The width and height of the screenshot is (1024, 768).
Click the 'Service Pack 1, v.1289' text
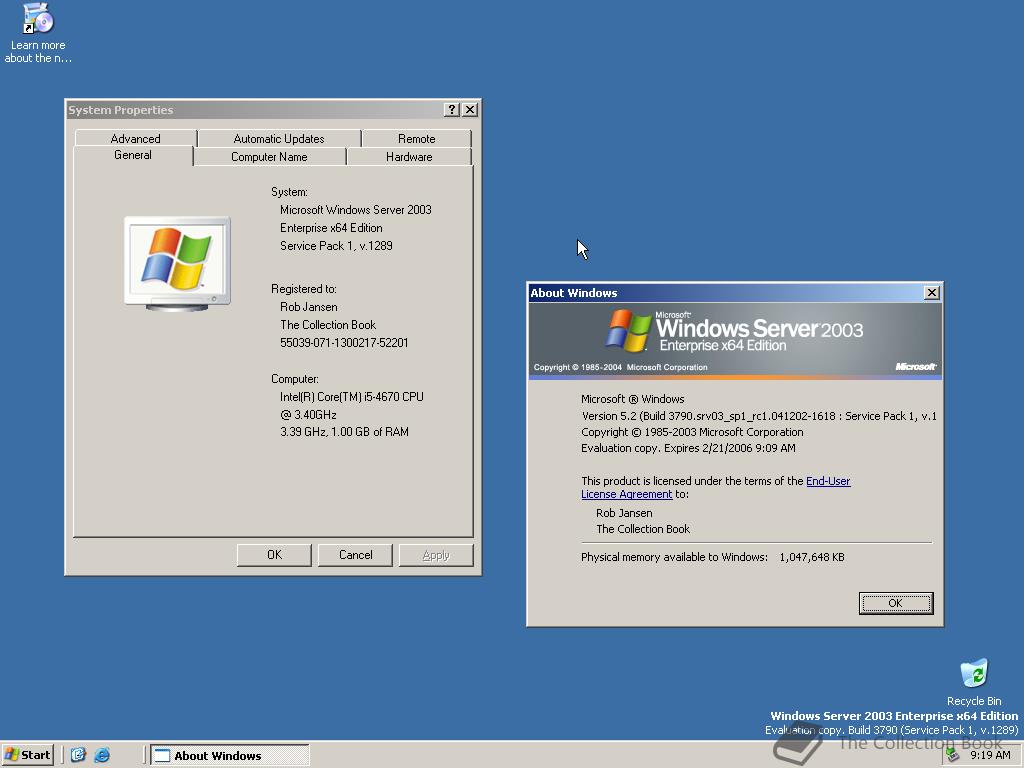(x=336, y=246)
